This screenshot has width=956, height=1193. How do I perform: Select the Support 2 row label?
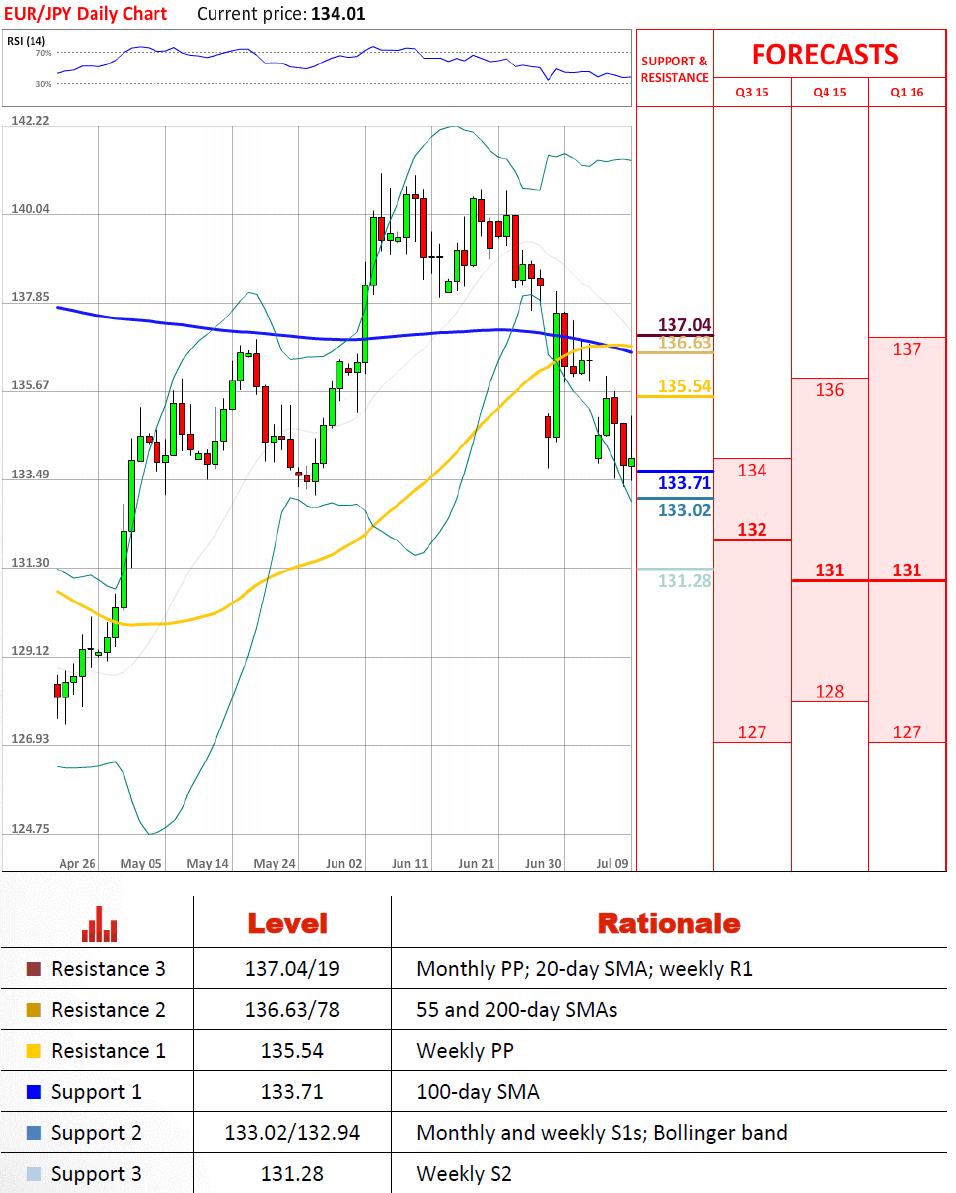(97, 1134)
